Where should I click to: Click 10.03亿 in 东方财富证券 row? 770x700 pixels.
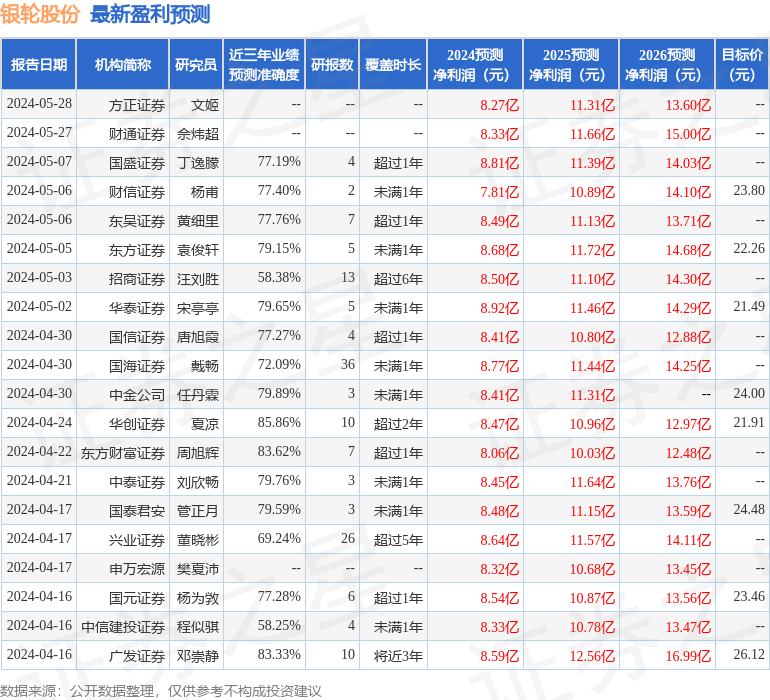tap(592, 453)
